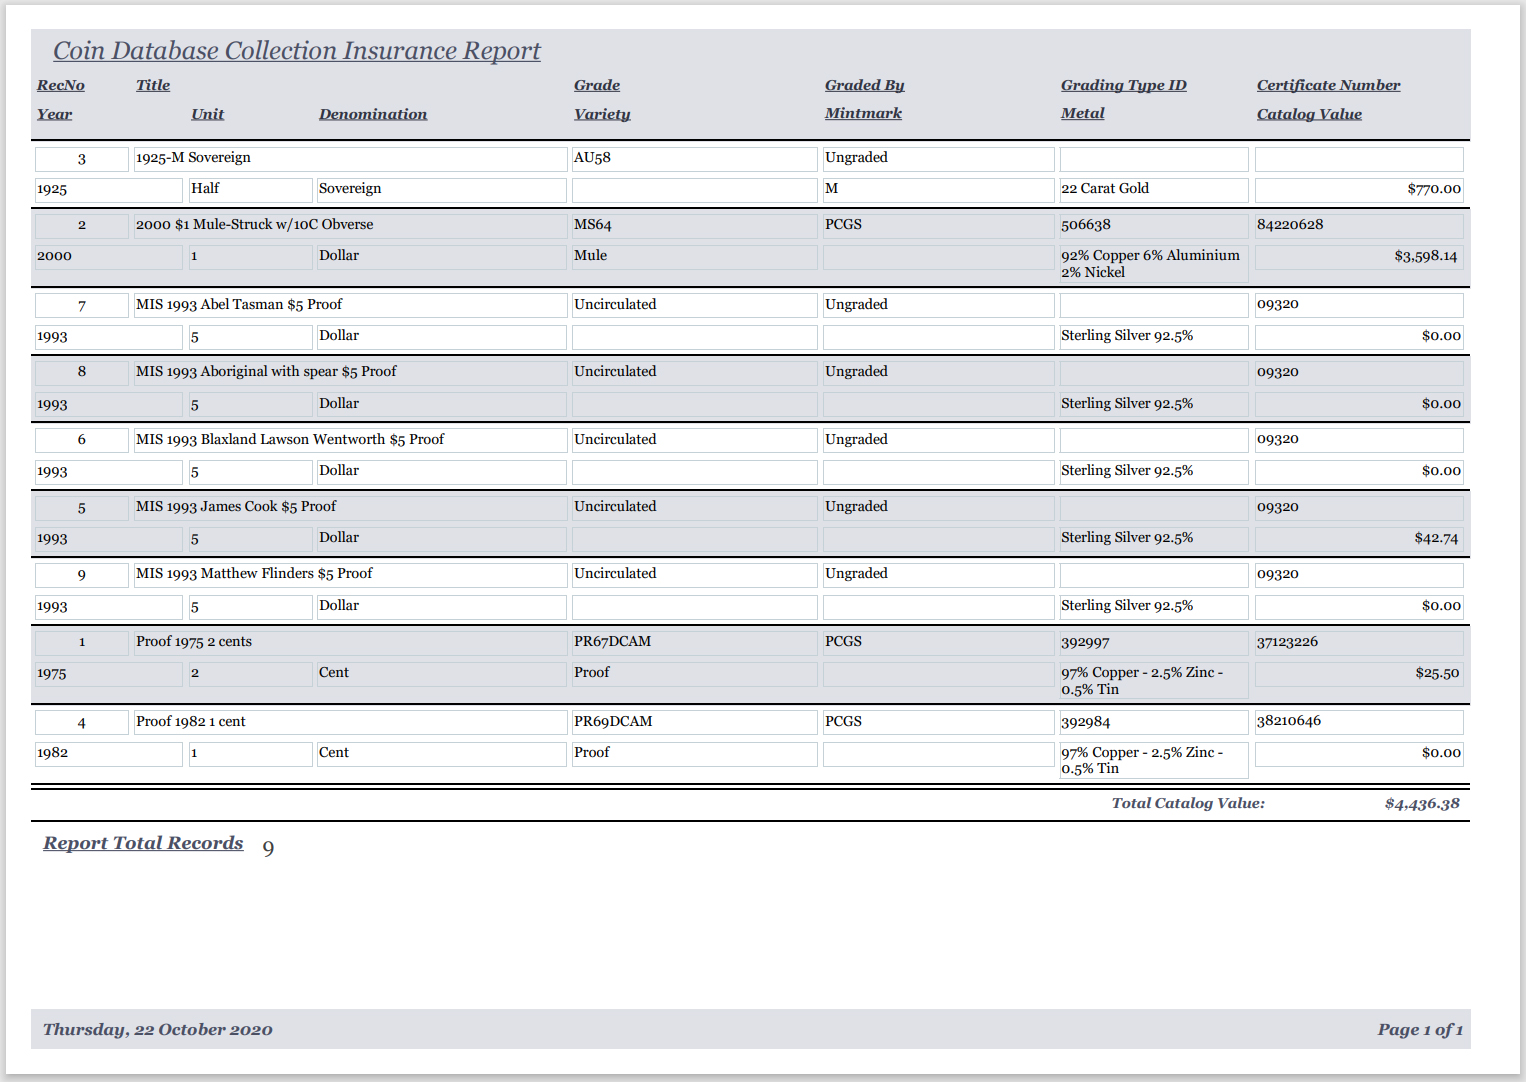Click grading type ID 506638
This screenshot has width=1526, height=1082.
tap(1154, 225)
